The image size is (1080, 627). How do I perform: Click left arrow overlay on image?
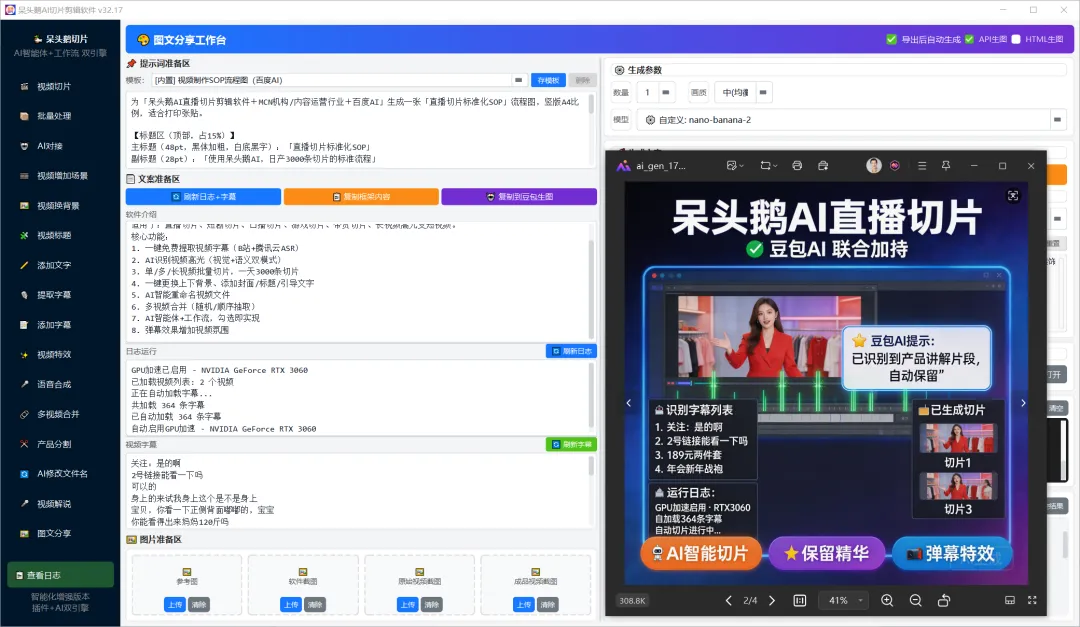629,403
